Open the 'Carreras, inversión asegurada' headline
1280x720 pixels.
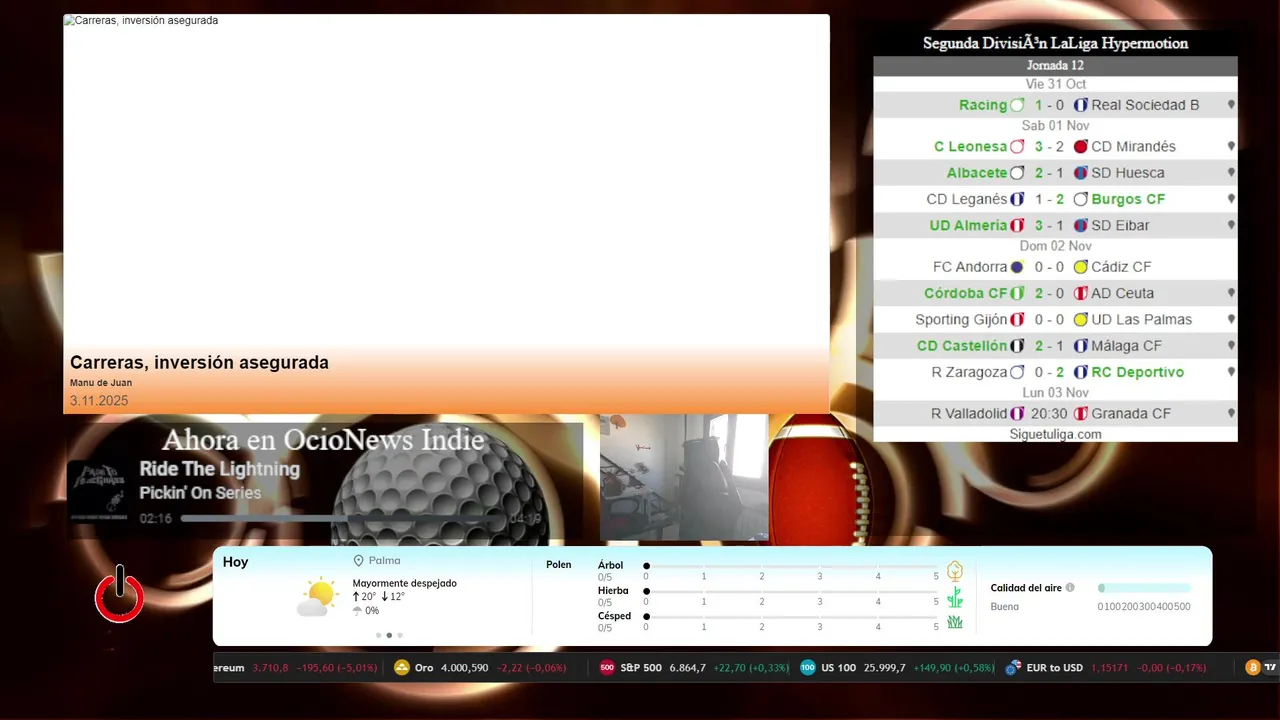click(x=199, y=363)
